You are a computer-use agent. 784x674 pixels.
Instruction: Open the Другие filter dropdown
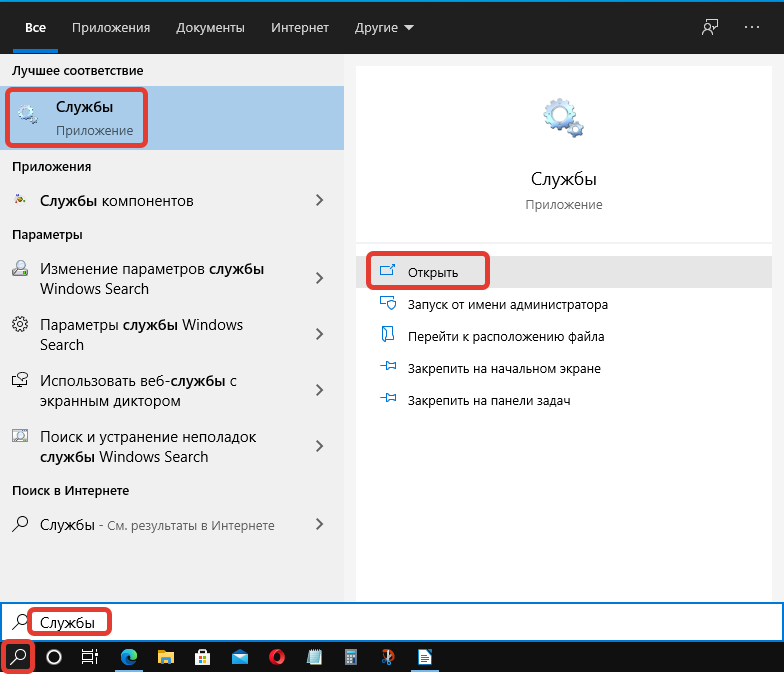point(384,28)
